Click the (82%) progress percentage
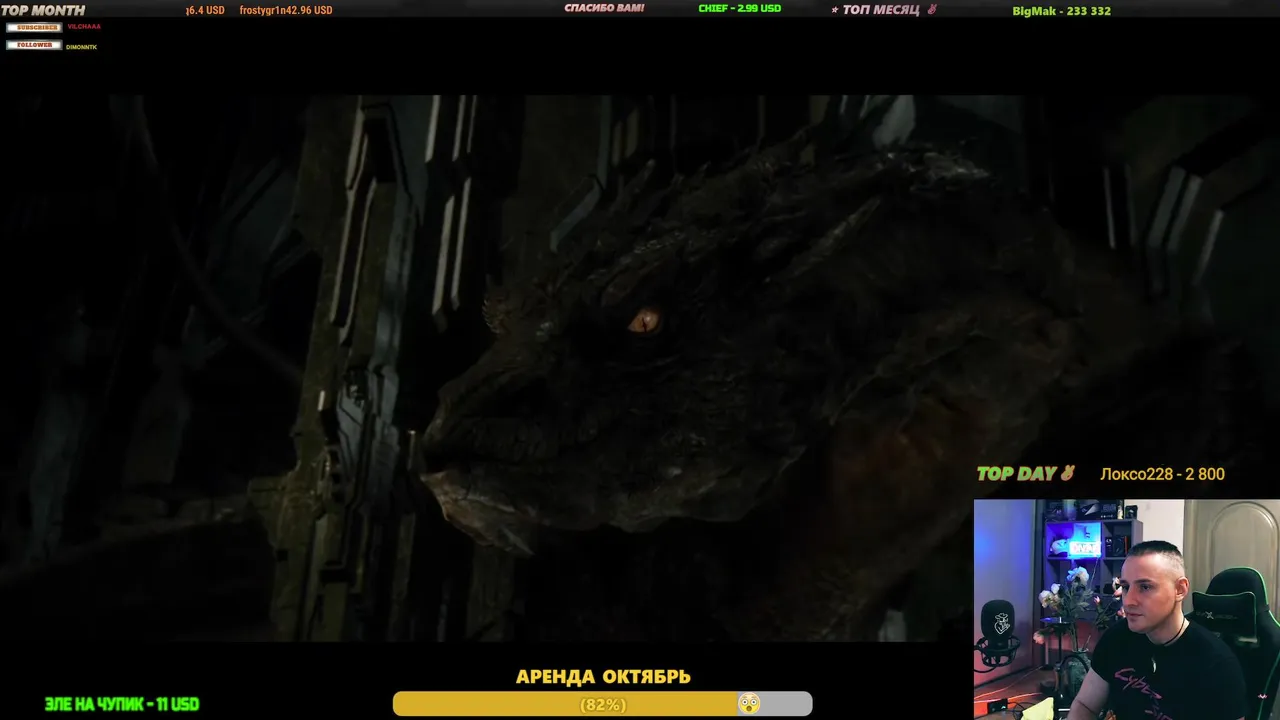This screenshot has height=720, width=1280. coord(603,705)
